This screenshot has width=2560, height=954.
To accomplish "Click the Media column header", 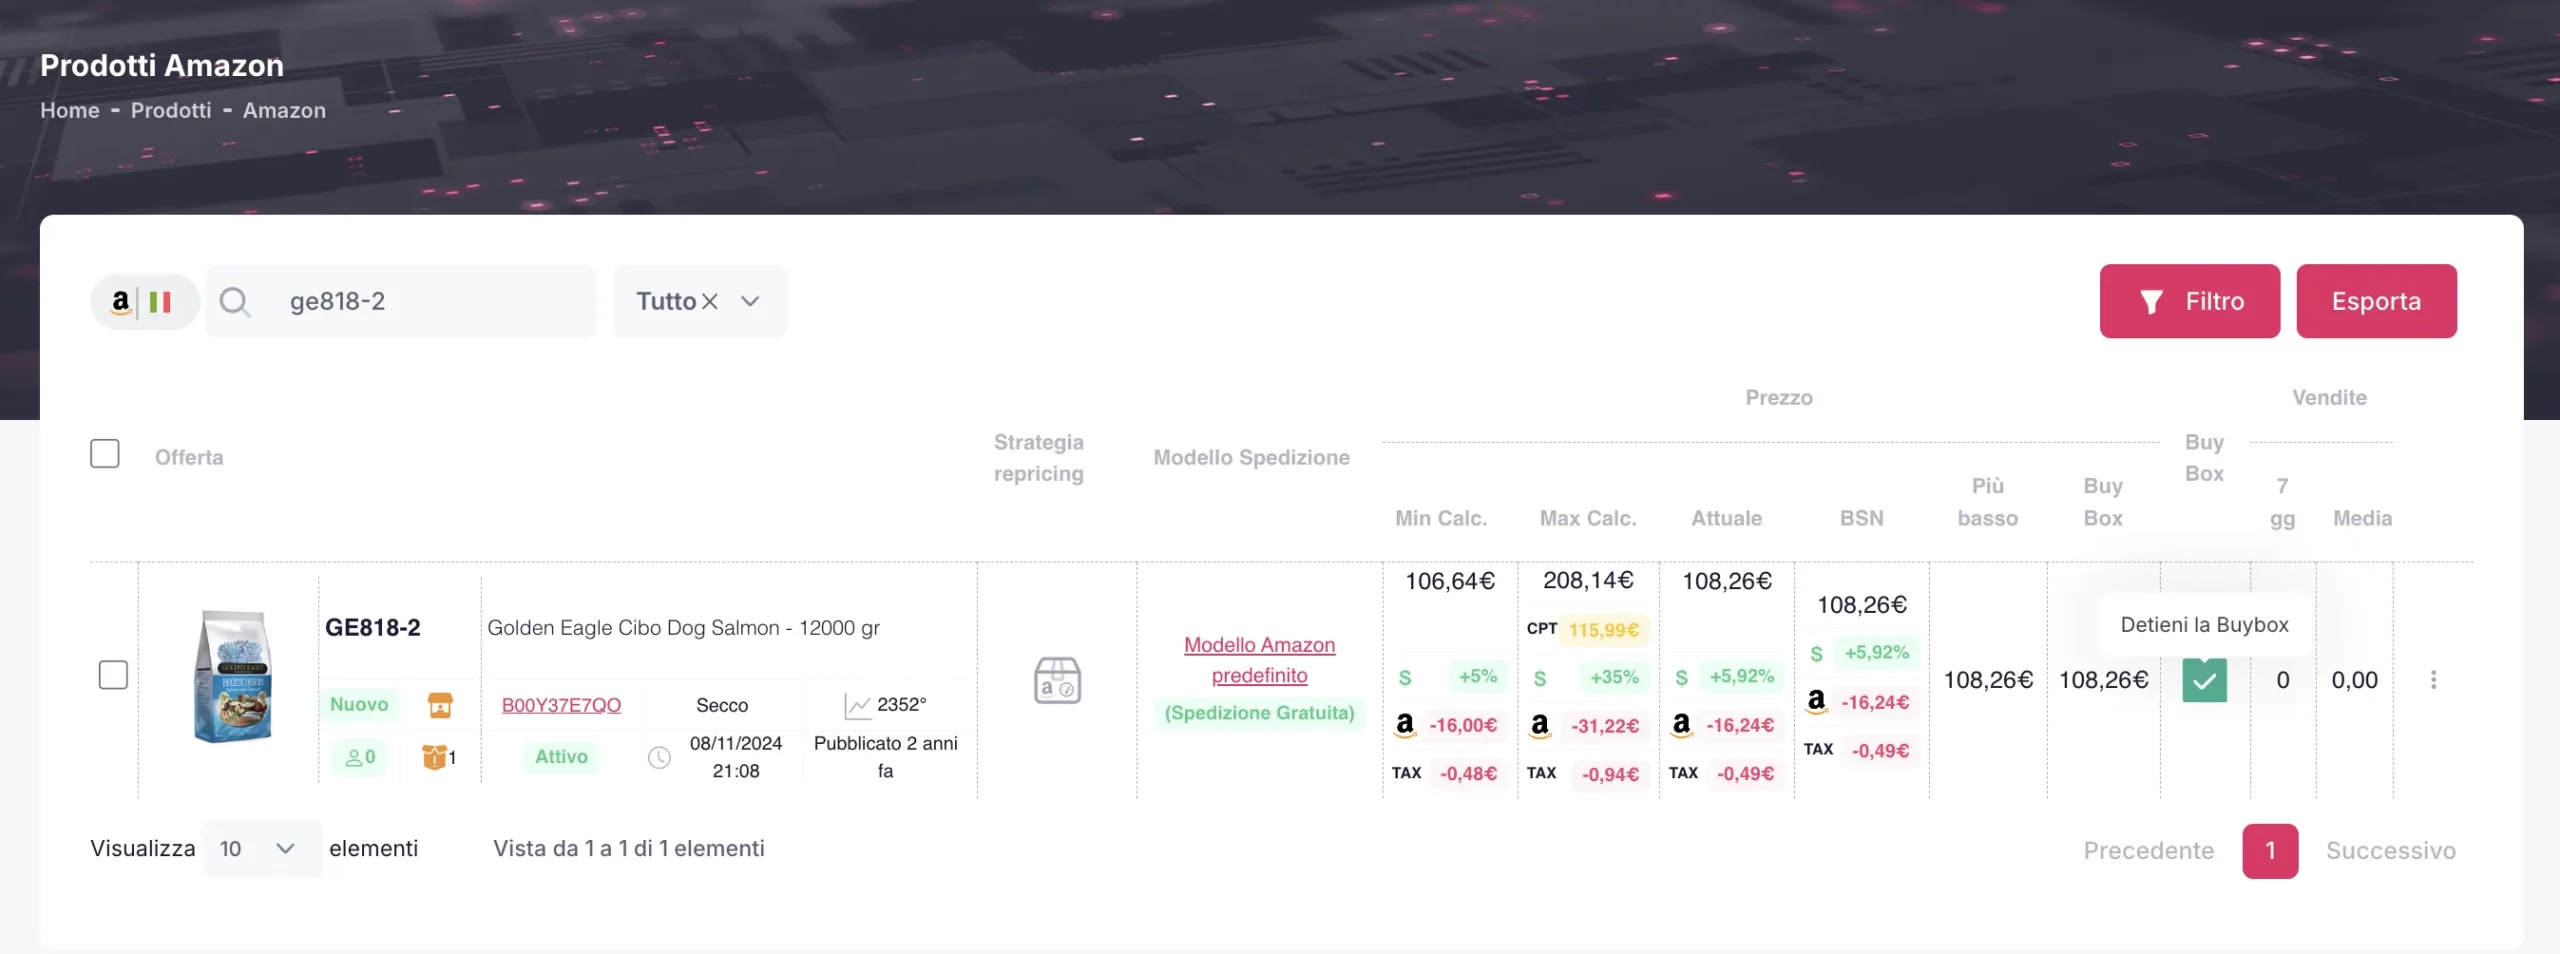I will pos(2363,518).
